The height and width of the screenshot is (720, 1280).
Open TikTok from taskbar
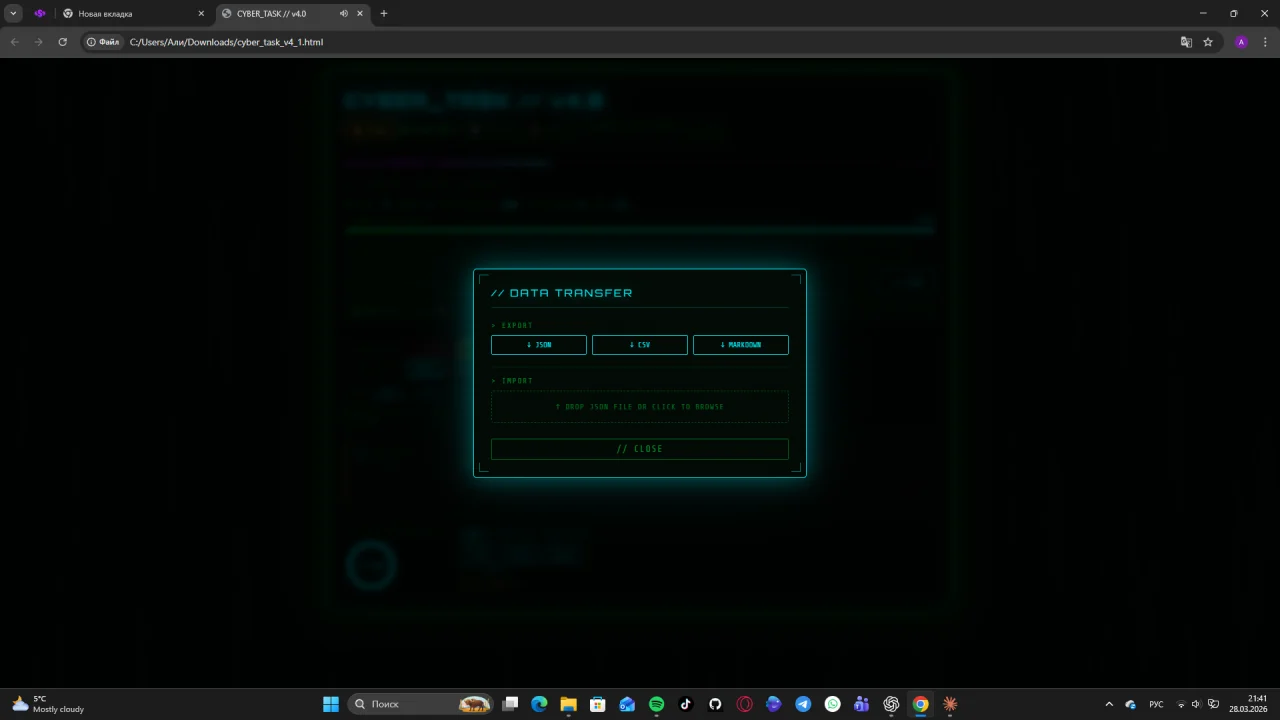tap(686, 704)
